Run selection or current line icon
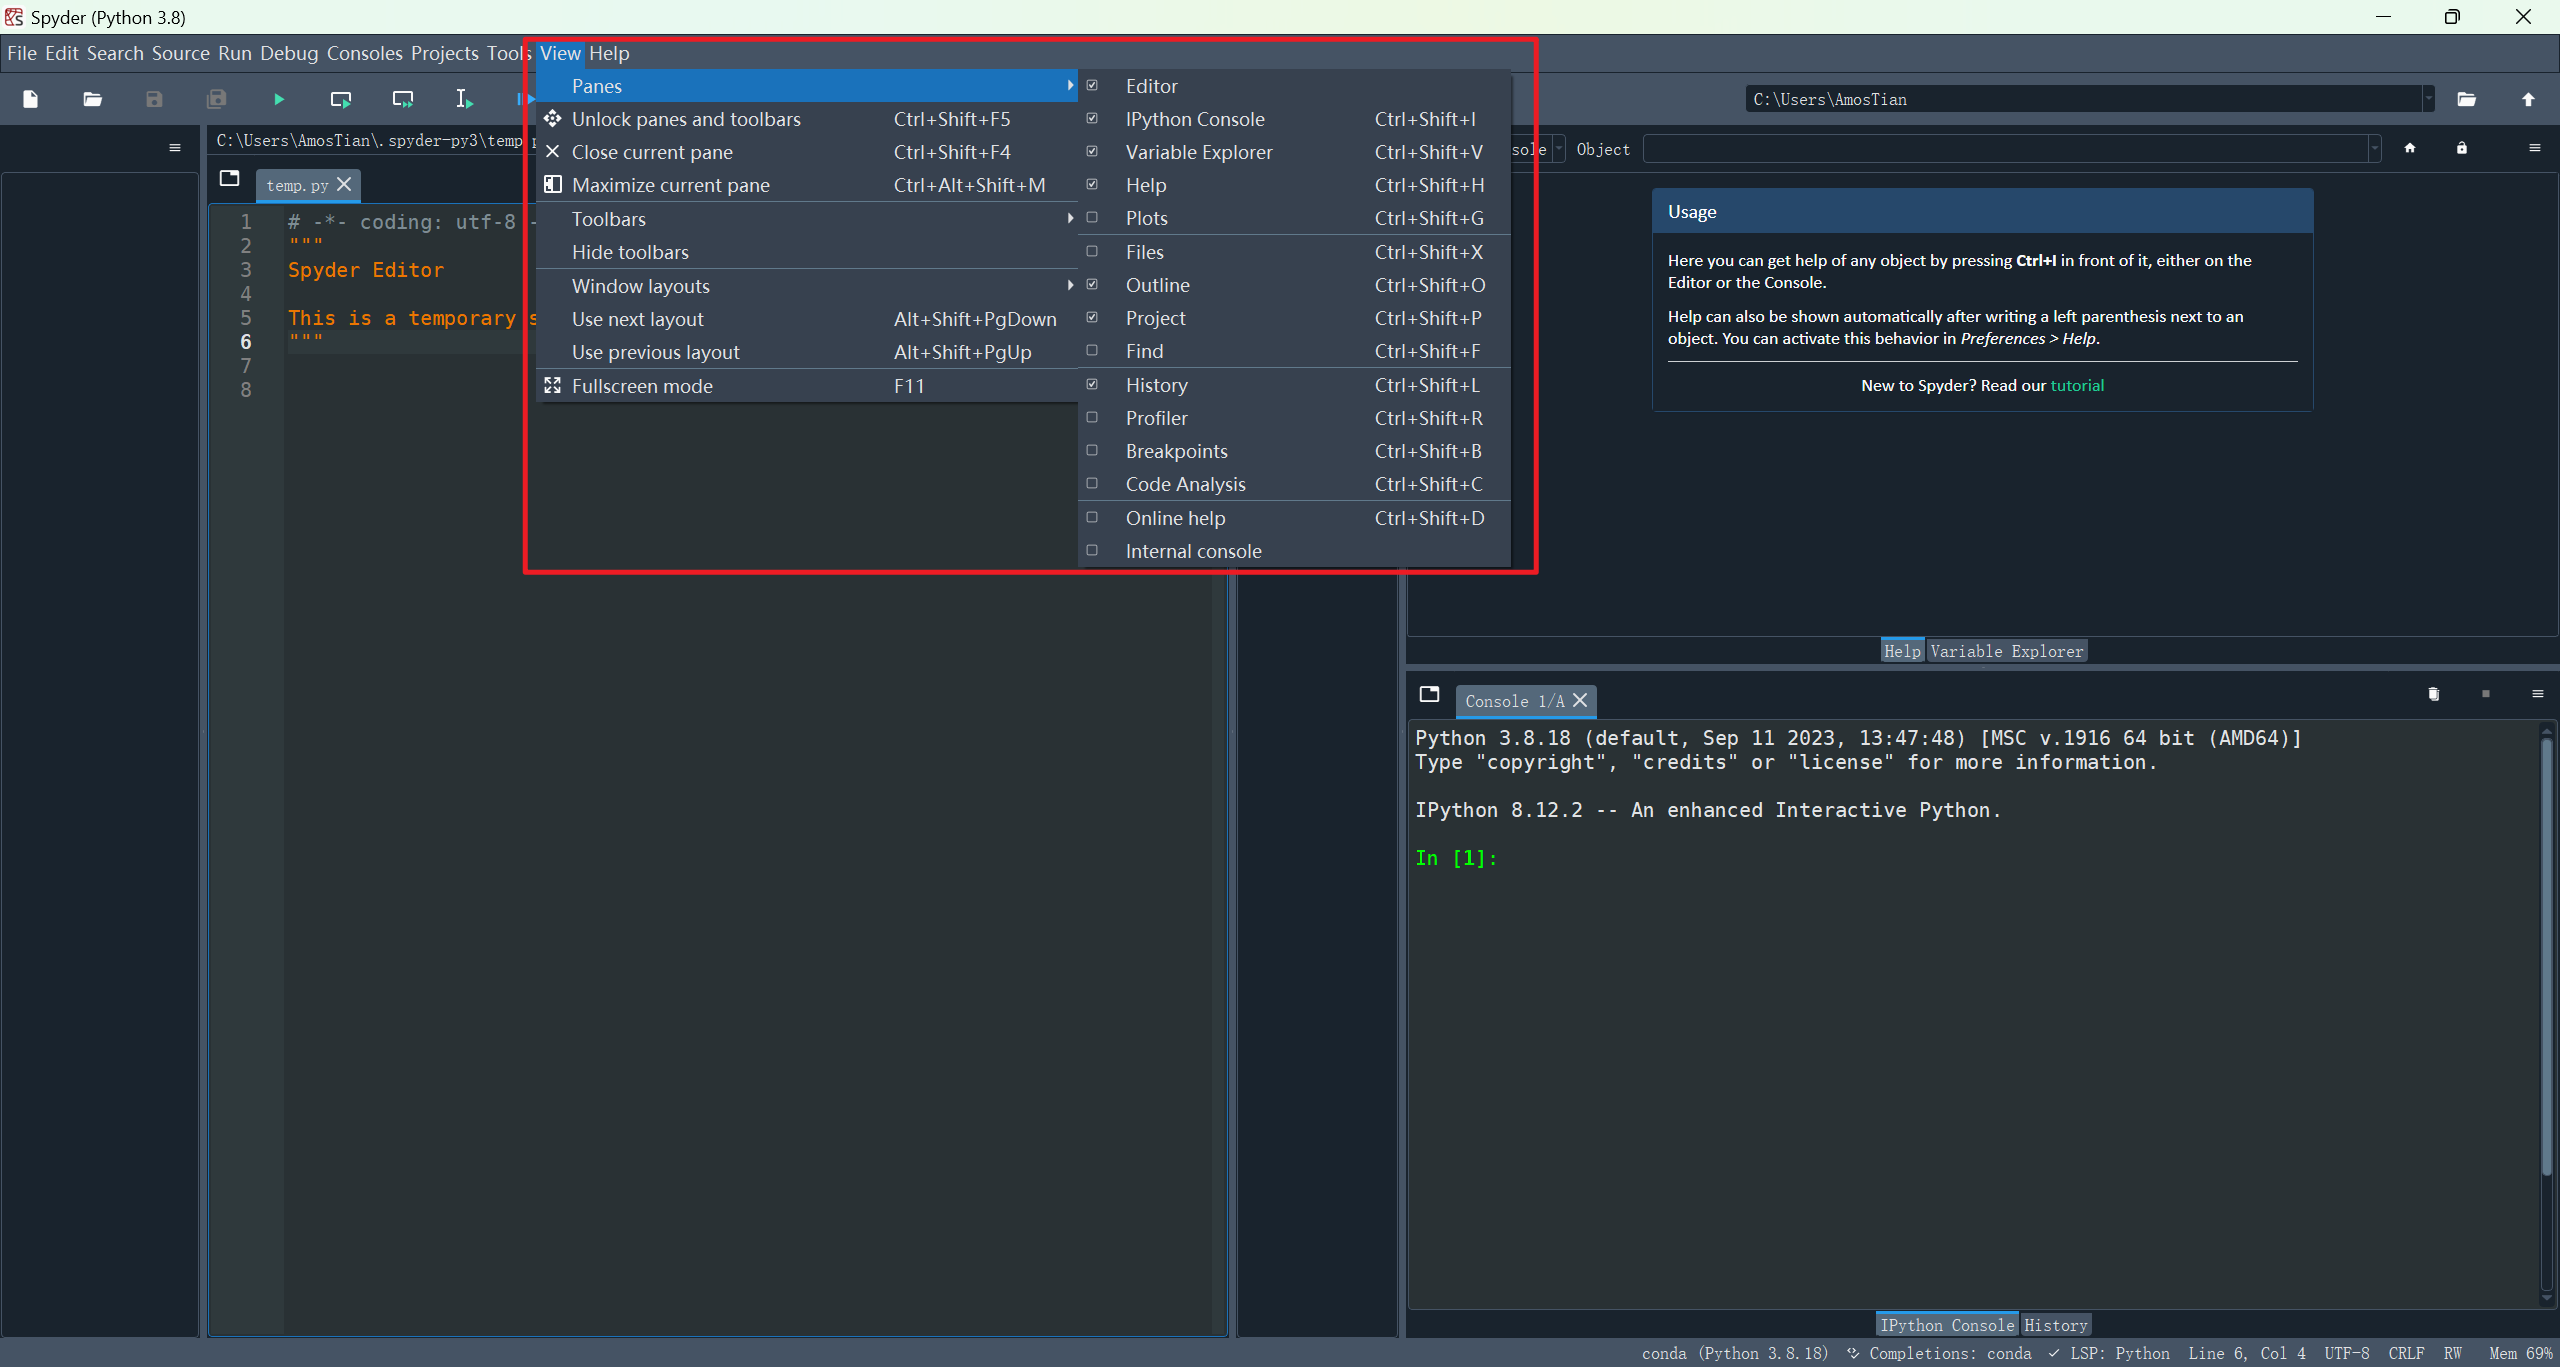This screenshot has height=1367, width=2560. pyautogui.click(x=464, y=99)
